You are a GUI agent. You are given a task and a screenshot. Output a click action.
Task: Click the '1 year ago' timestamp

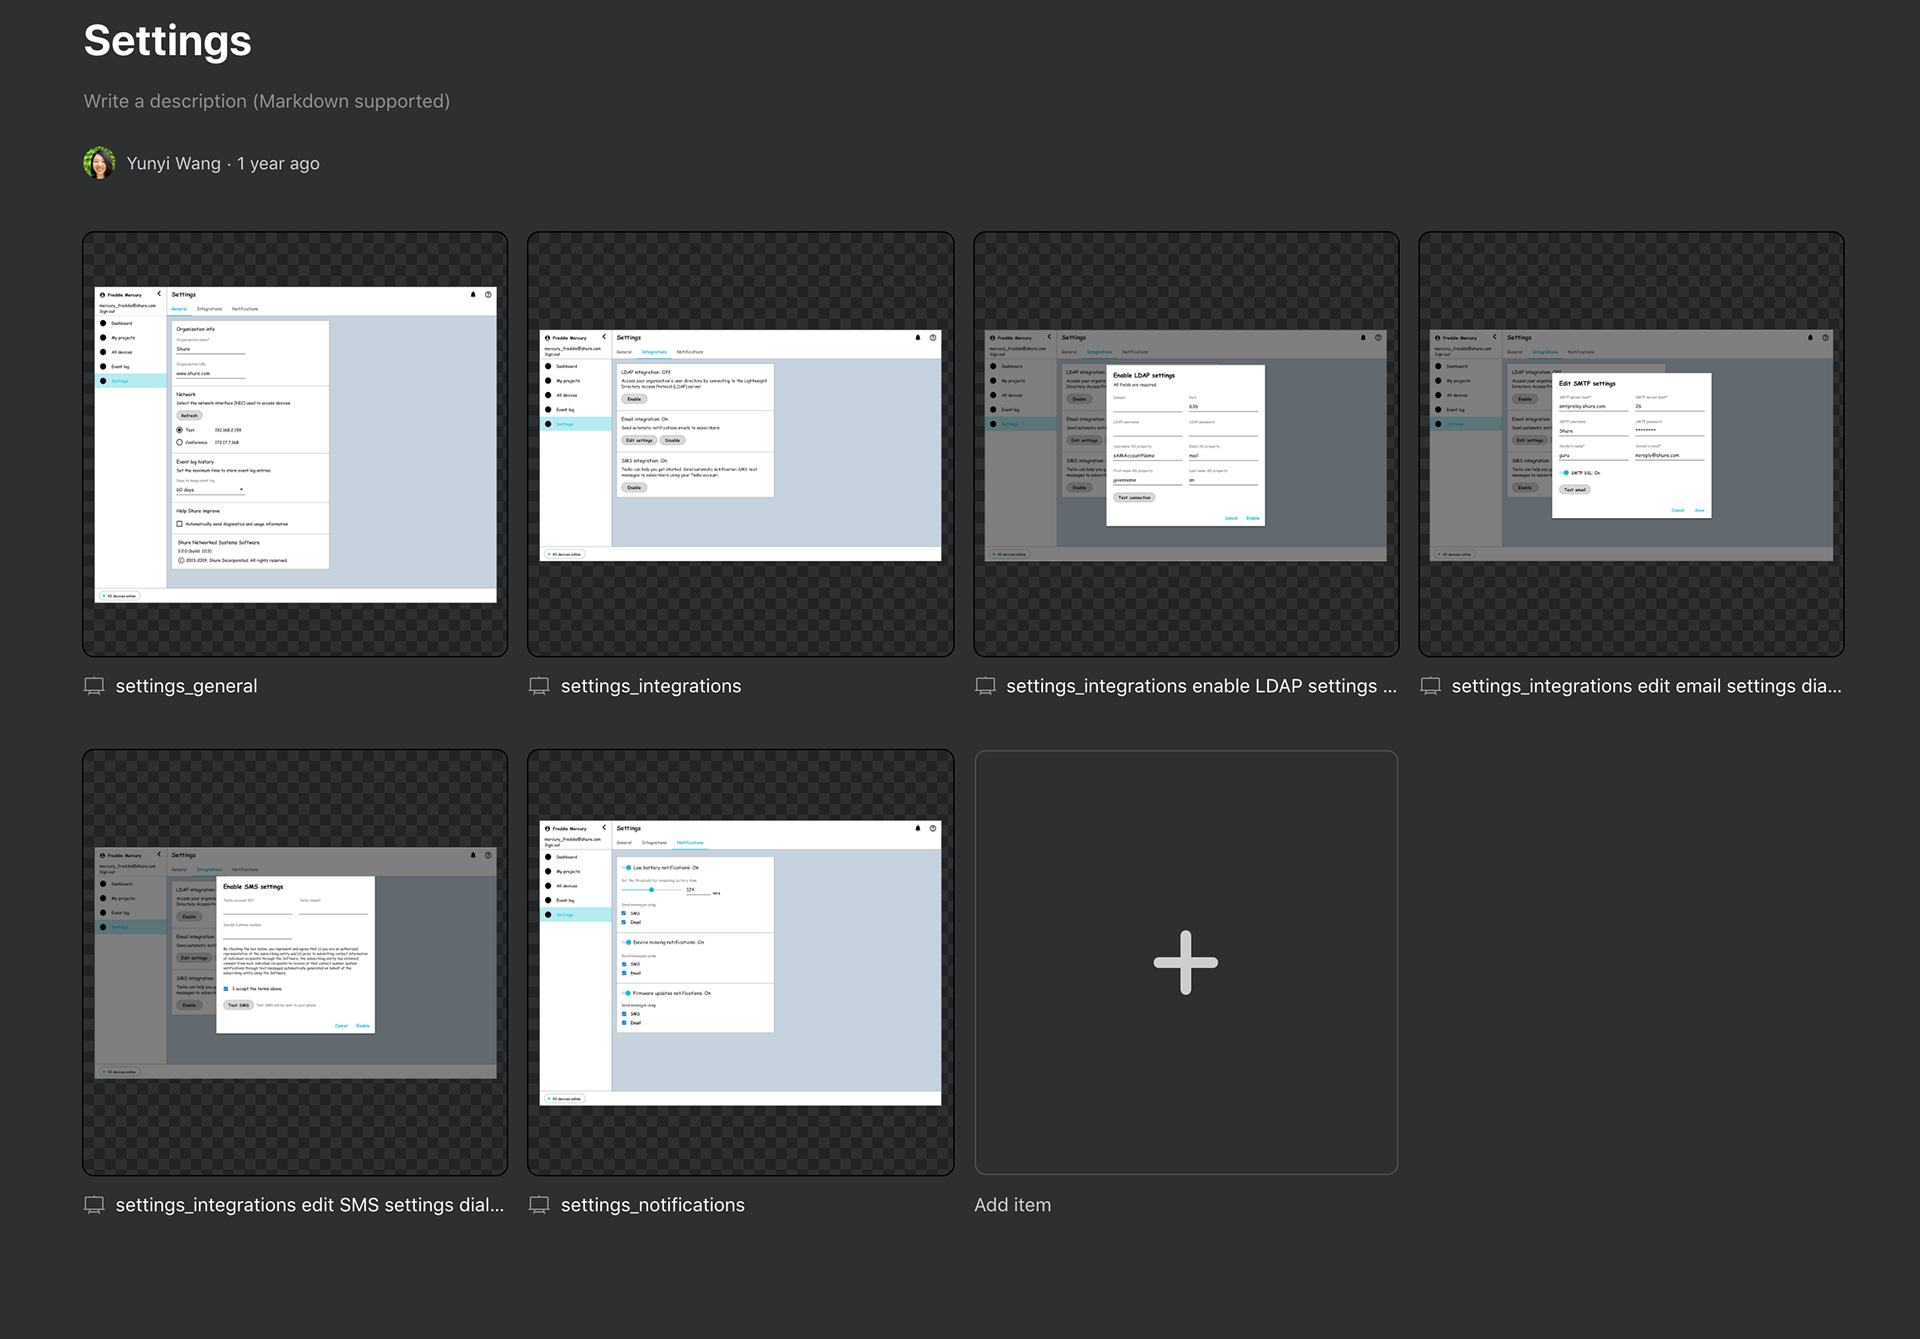pos(278,163)
